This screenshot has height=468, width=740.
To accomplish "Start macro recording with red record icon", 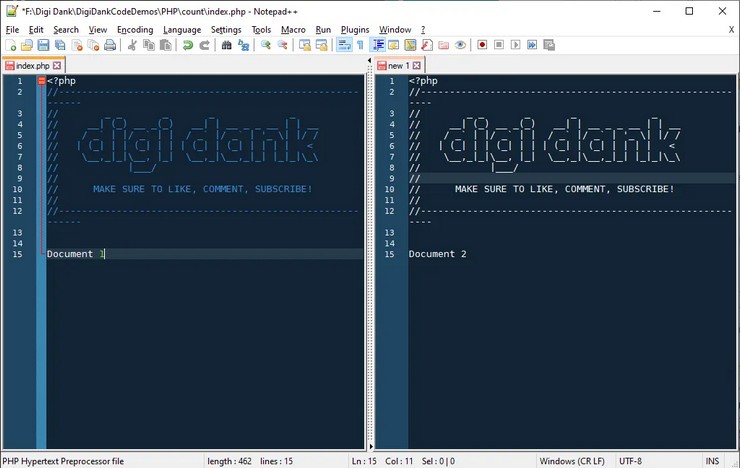I will (x=482, y=45).
